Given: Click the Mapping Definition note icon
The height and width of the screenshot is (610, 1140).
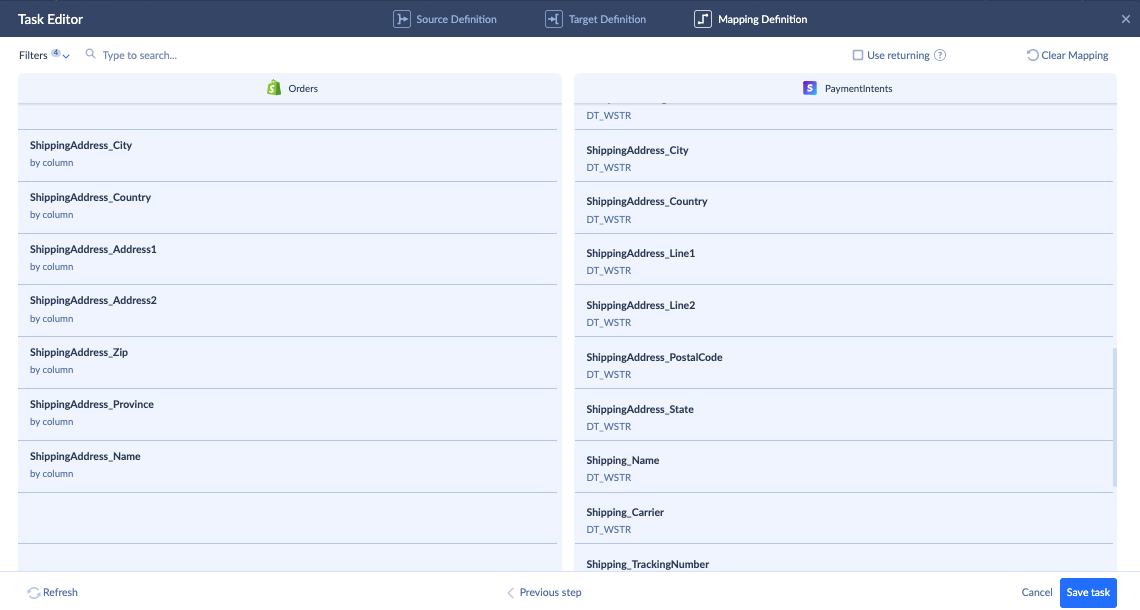Looking at the screenshot, I should click(x=701, y=18).
